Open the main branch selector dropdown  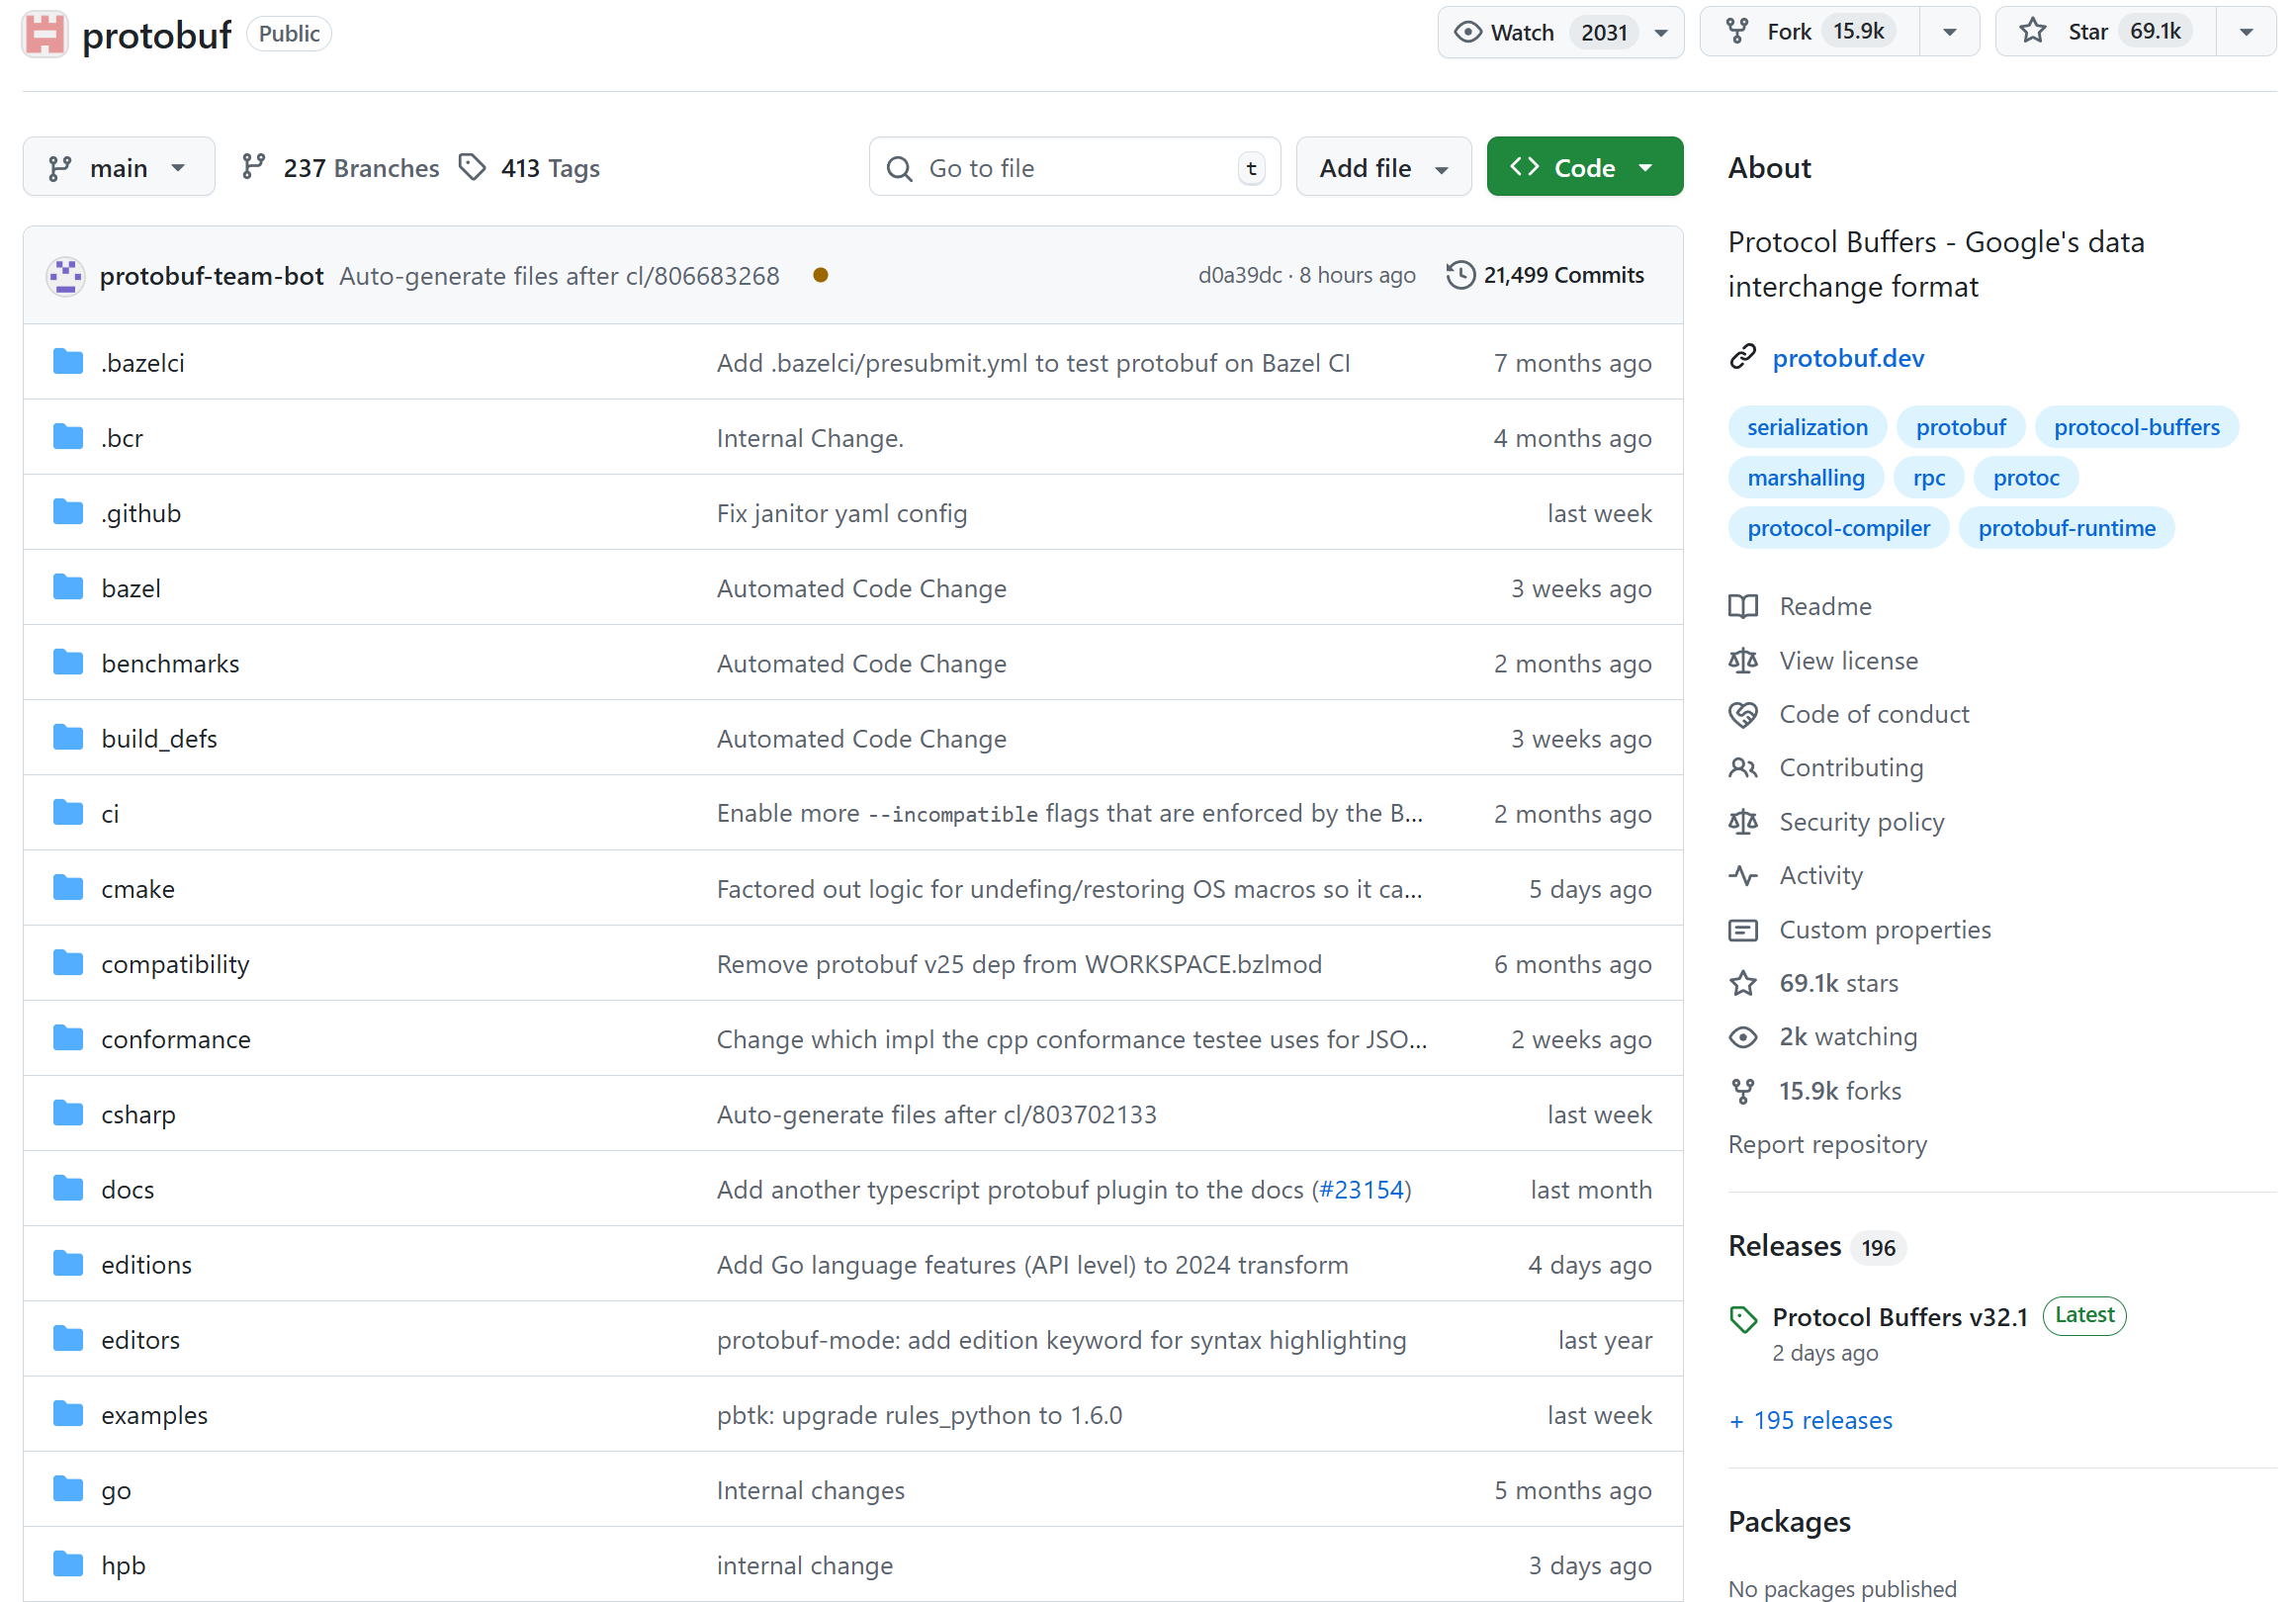118,166
